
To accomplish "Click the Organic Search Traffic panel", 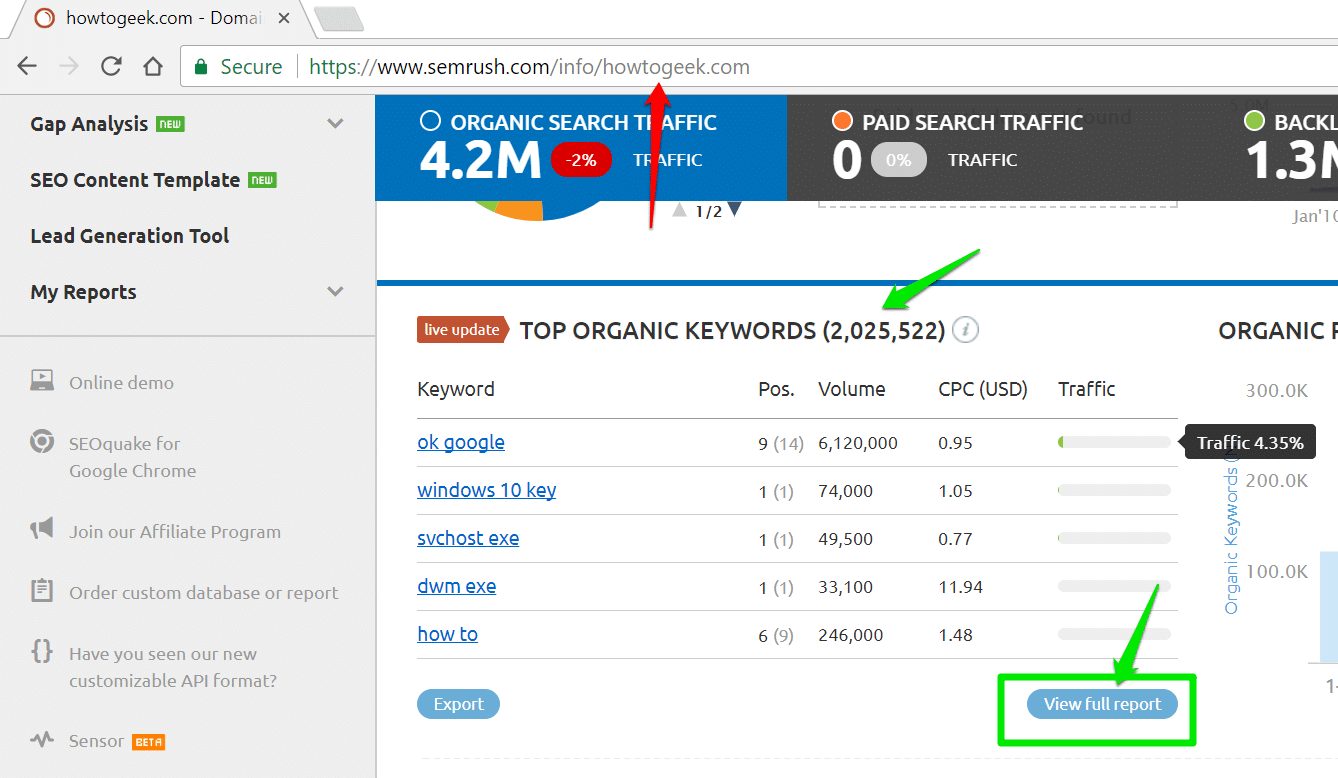I will point(581,148).
